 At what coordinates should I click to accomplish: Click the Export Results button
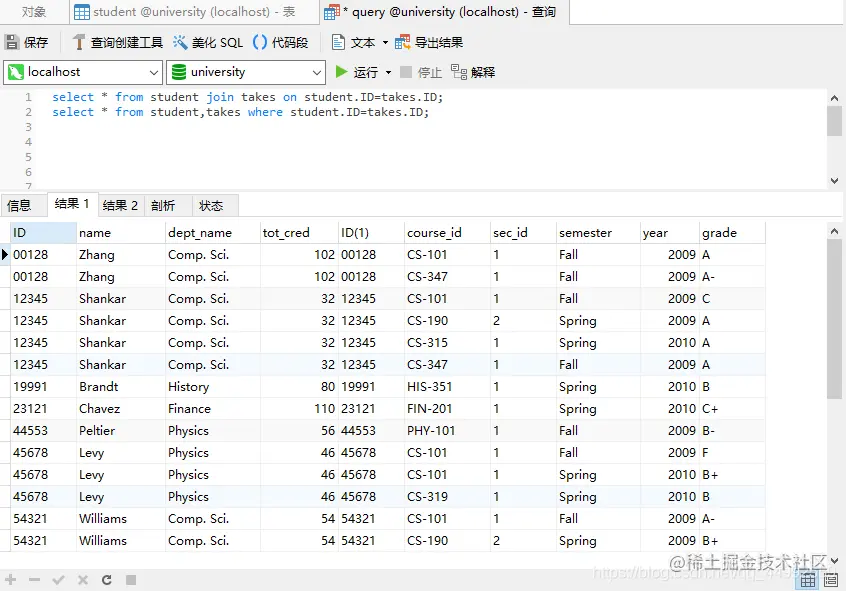pyautogui.click(x=429, y=42)
